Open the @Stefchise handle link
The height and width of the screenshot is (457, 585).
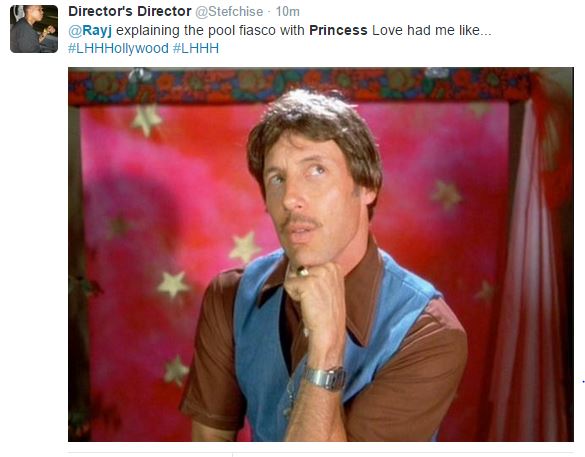pos(229,12)
